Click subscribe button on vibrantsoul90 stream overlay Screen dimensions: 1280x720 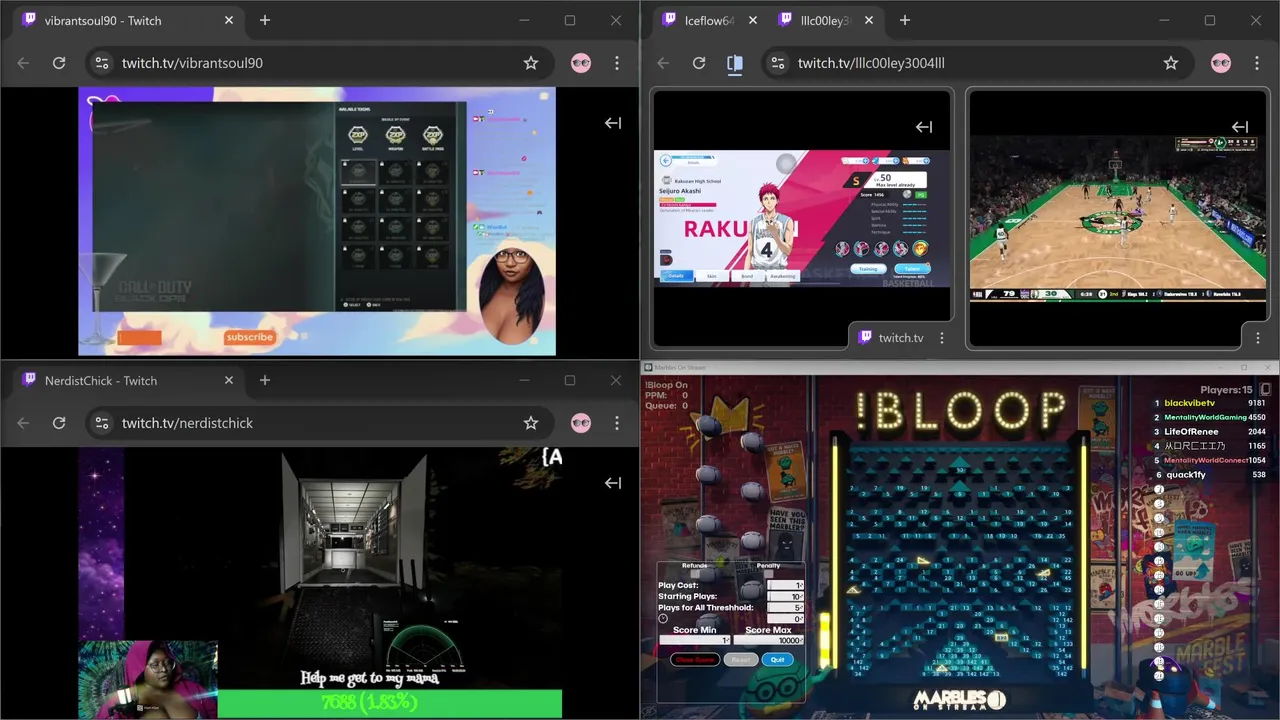click(250, 337)
